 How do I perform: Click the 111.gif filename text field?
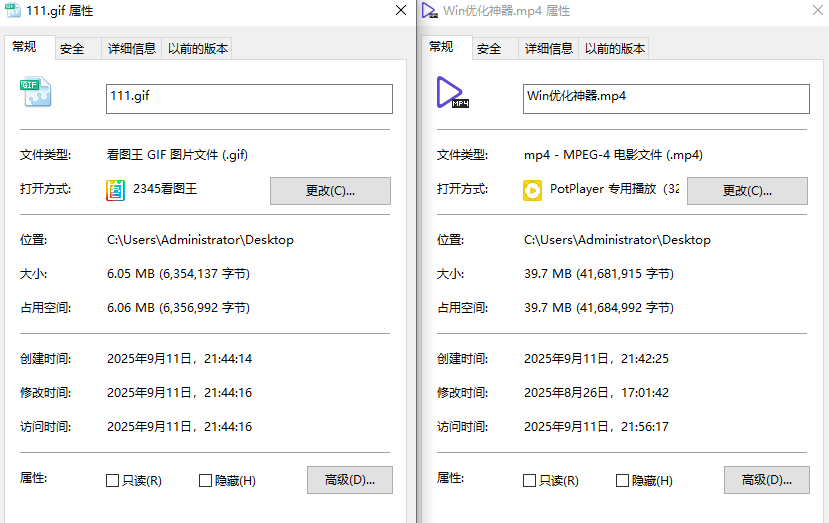[x=249, y=98]
